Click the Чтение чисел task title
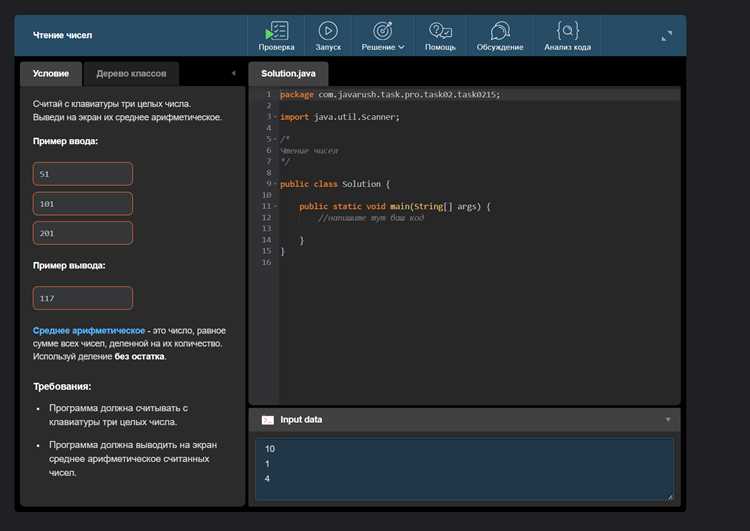Viewport: 750px width, 531px height. point(62,35)
